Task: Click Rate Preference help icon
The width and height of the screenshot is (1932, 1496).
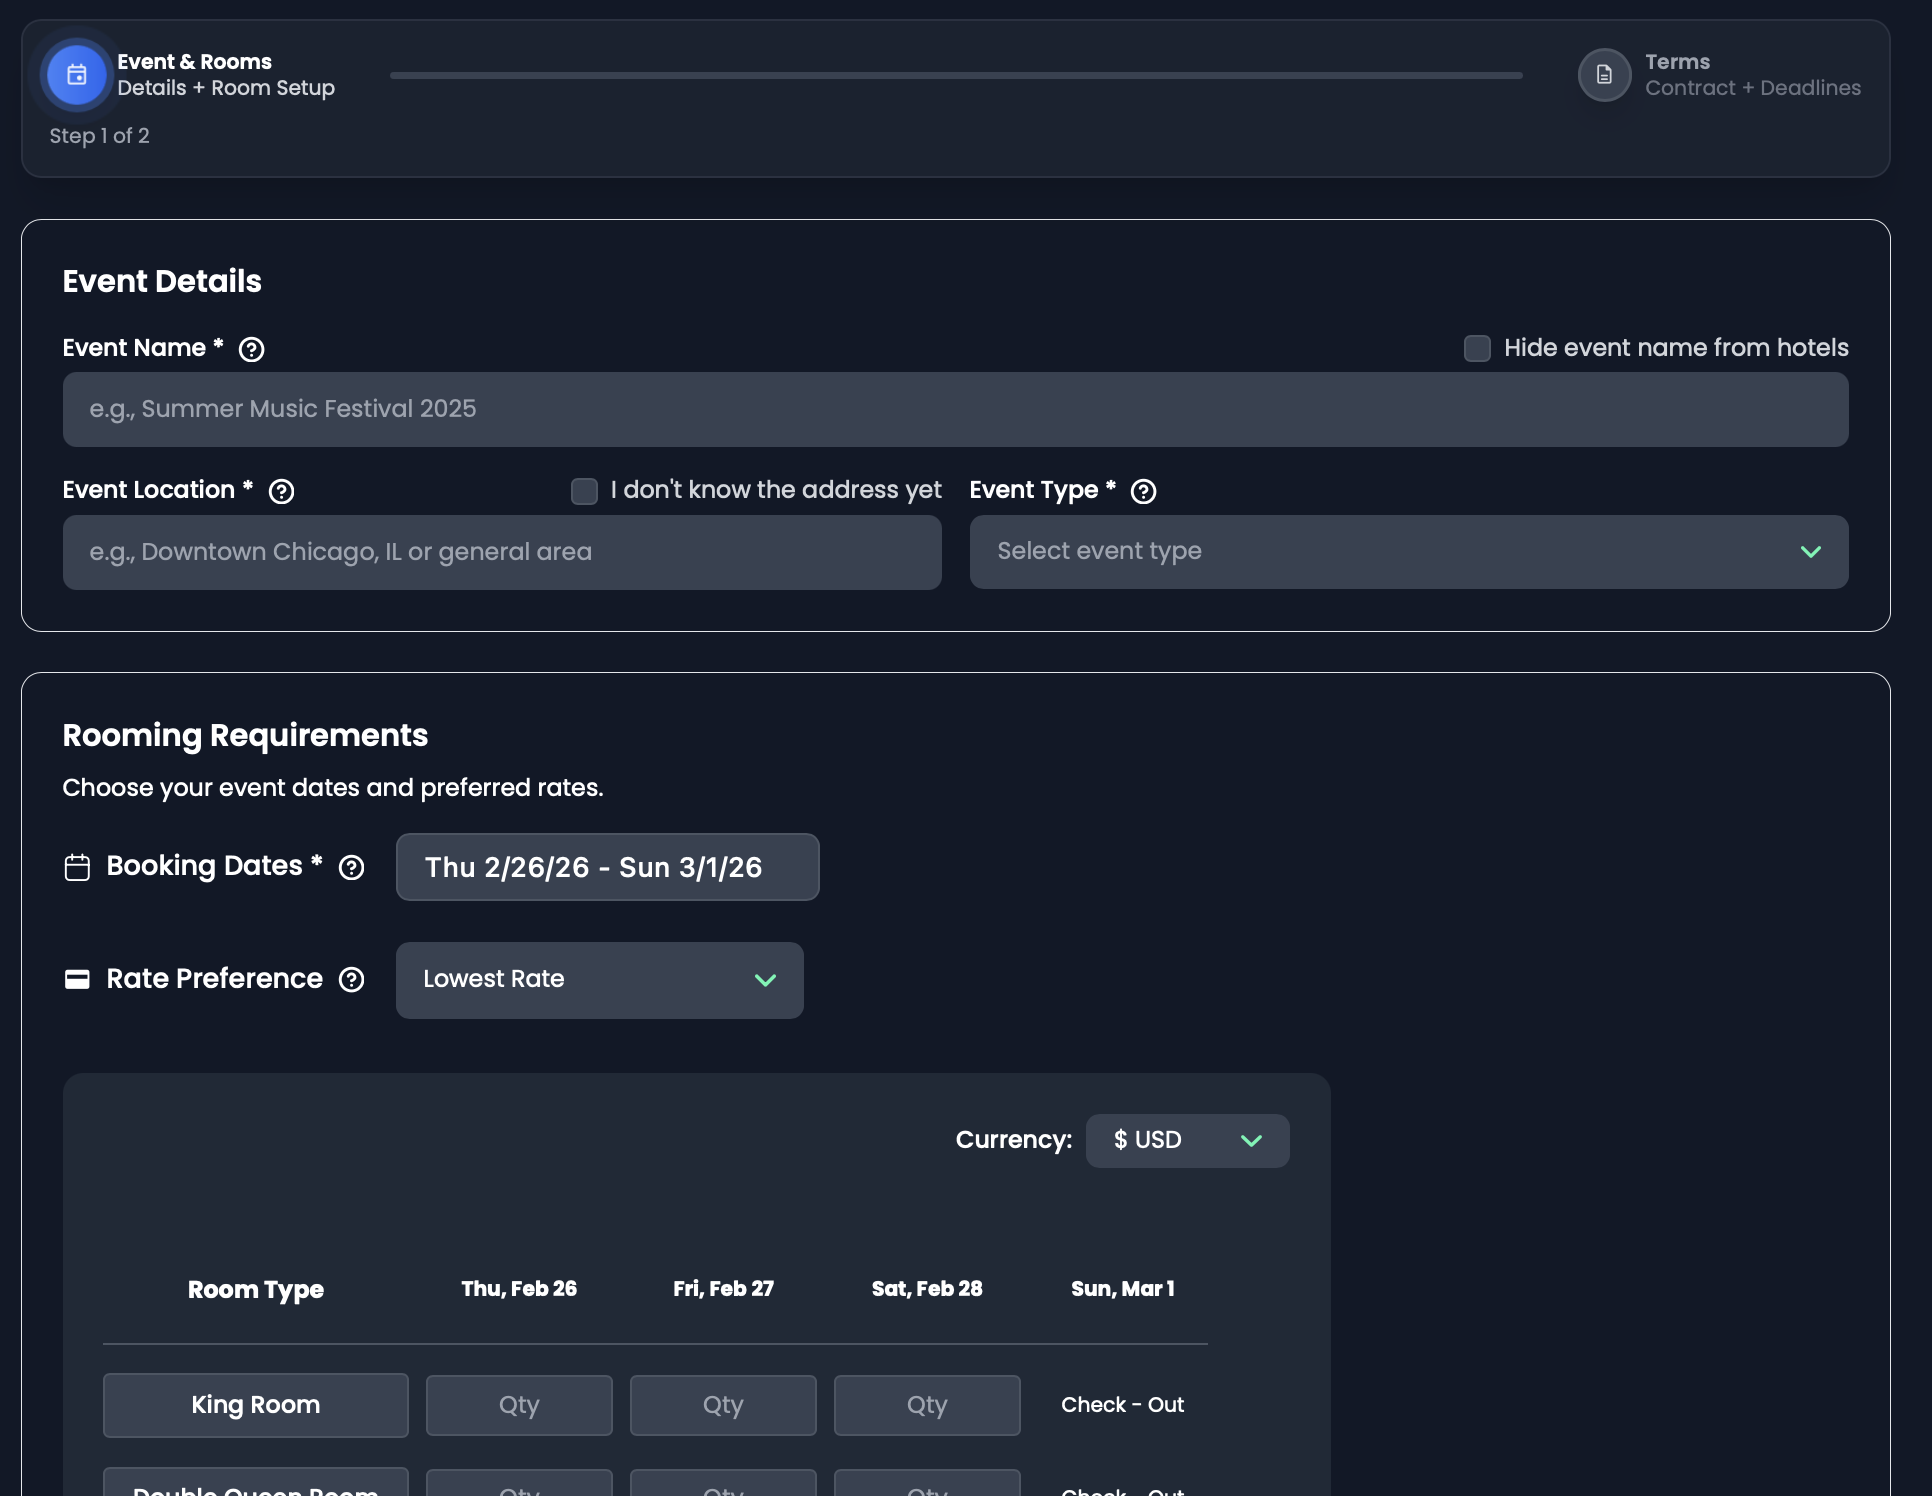Action: pyautogui.click(x=351, y=979)
